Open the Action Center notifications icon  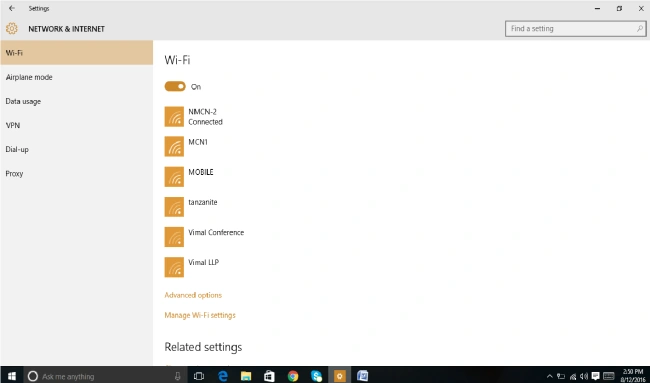596,376
